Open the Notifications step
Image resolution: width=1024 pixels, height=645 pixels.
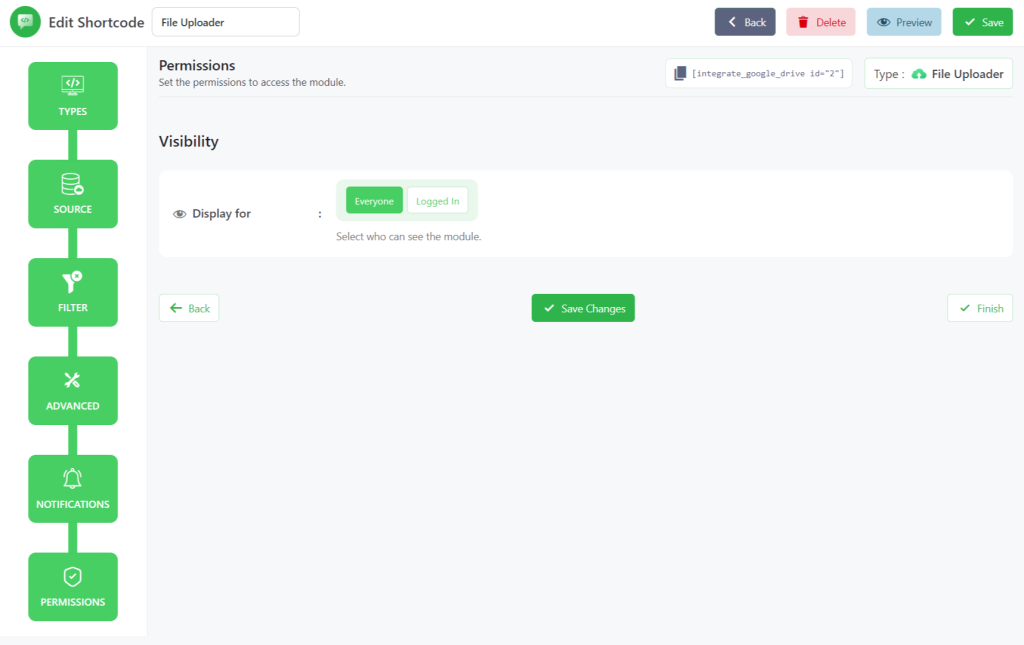(x=72, y=488)
